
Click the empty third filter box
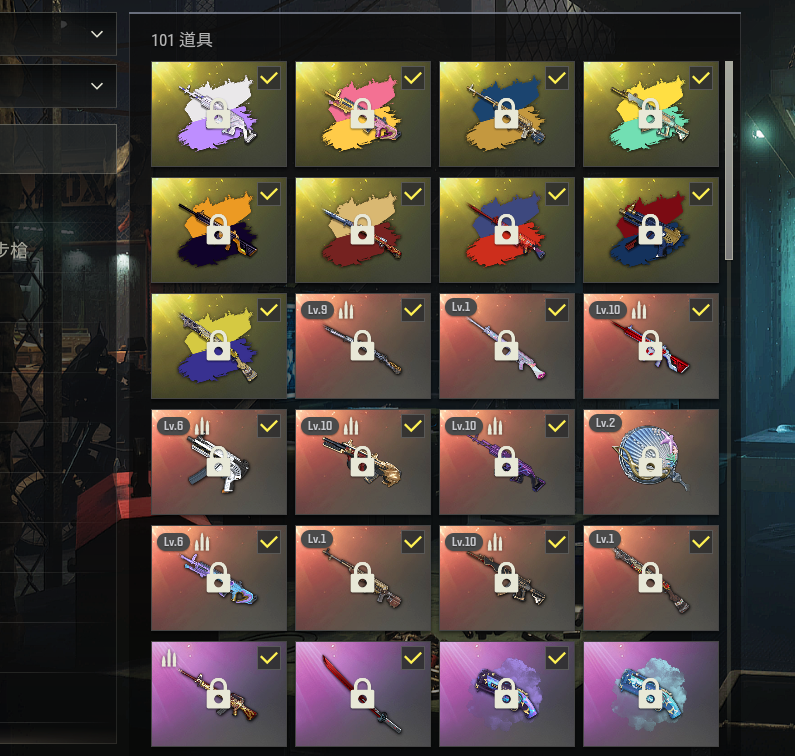pos(58,149)
